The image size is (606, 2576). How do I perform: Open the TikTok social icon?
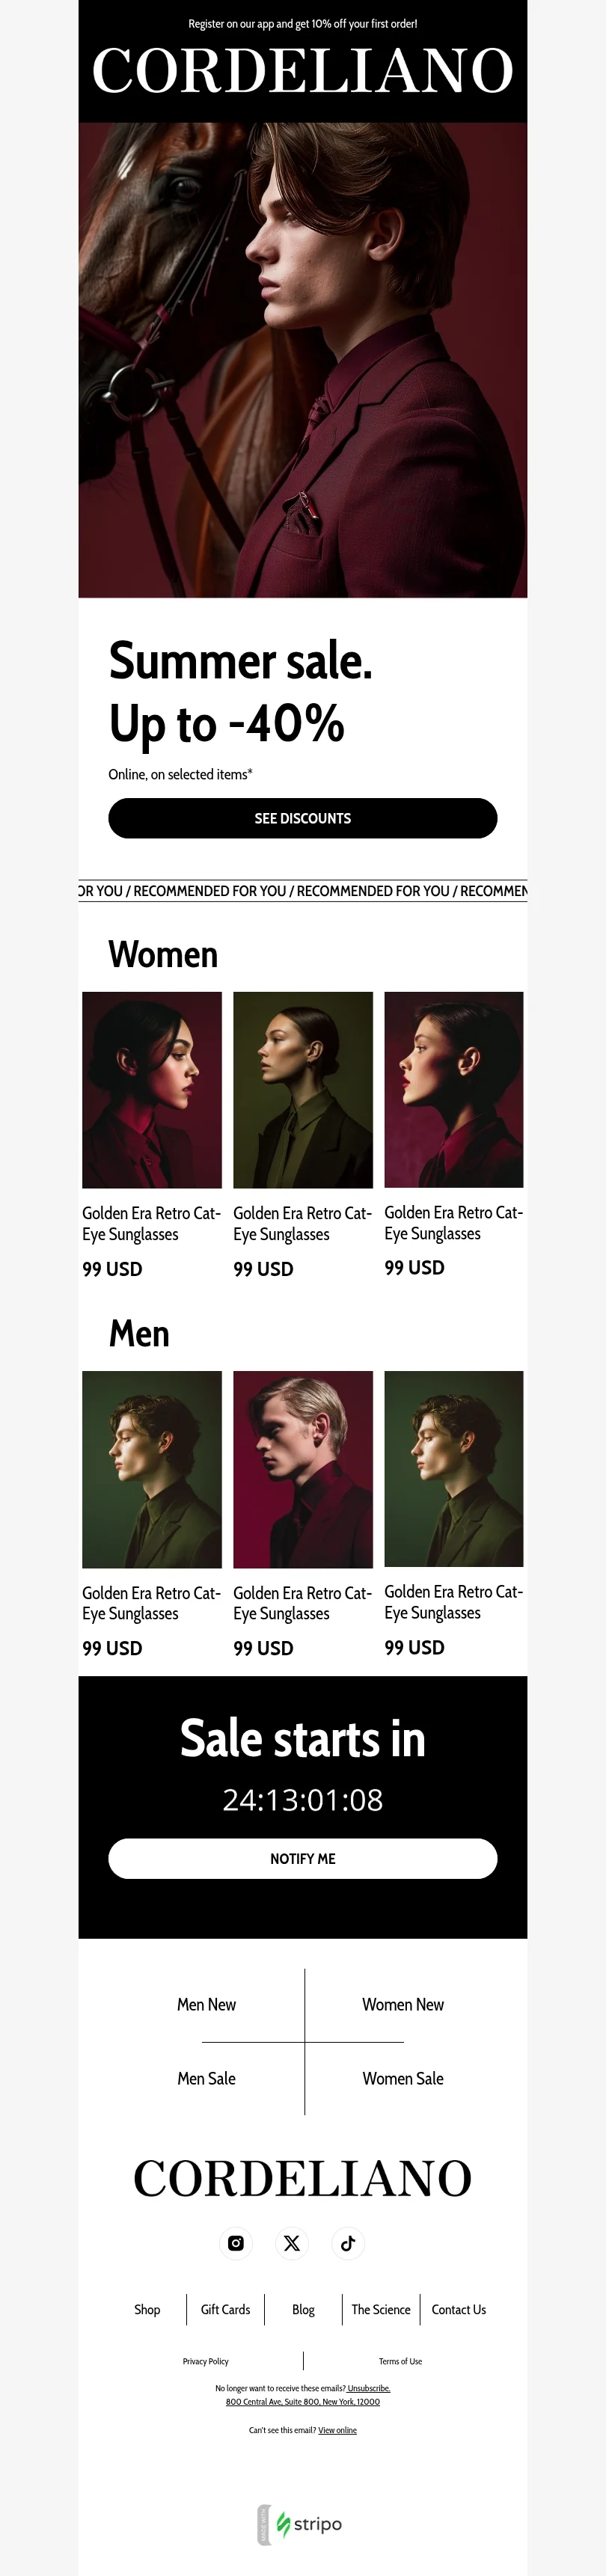click(x=348, y=2243)
